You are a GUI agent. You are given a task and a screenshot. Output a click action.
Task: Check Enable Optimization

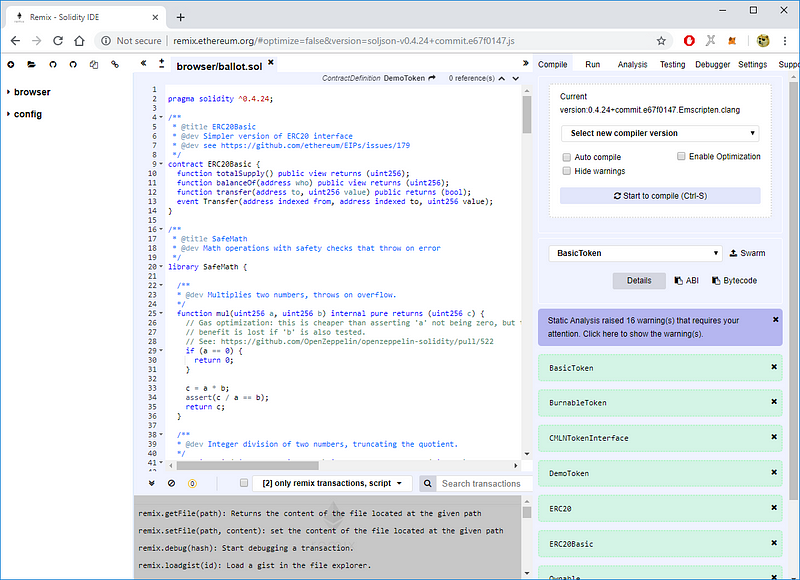(681, 156)
